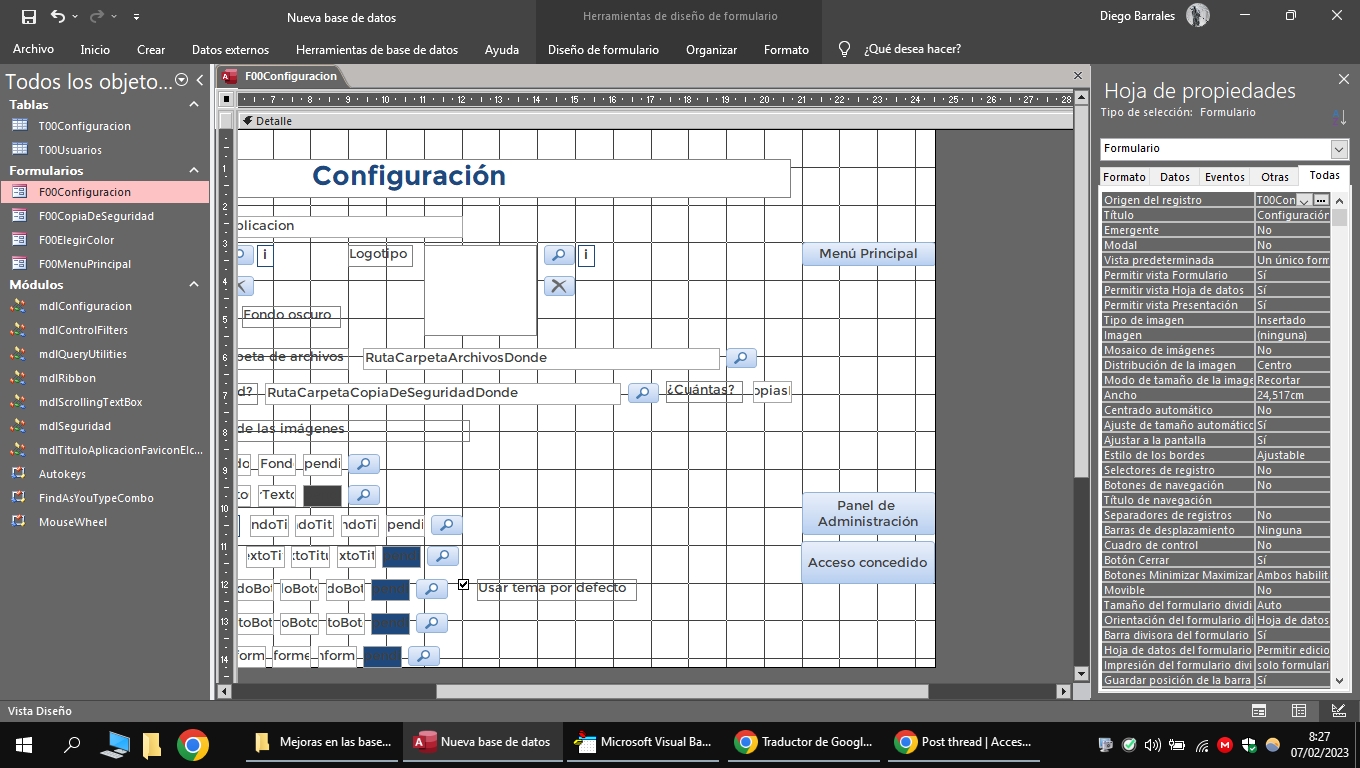This screenshot has height=768, width=1360.
Task: Sort properties with the A-Z sort icon
Action: [1339, 117]
